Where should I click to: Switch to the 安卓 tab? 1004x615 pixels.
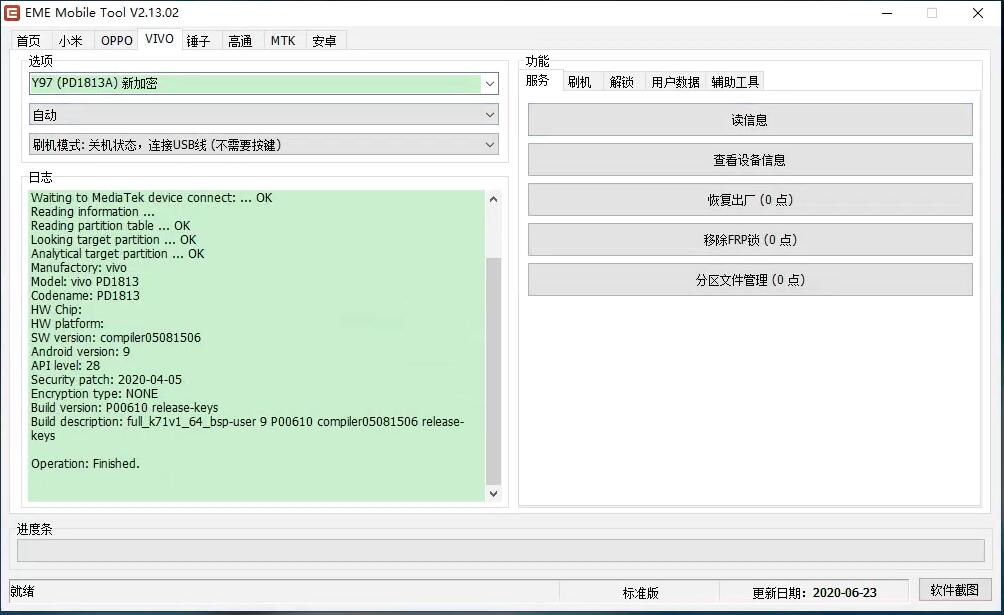(x=325, y=41)
